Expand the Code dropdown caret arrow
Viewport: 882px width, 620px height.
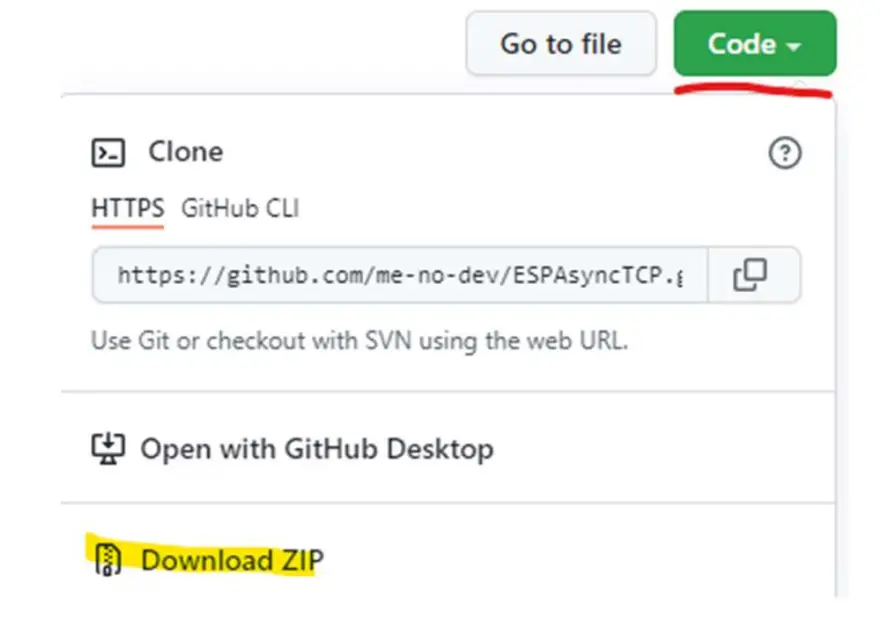point(794,47)
